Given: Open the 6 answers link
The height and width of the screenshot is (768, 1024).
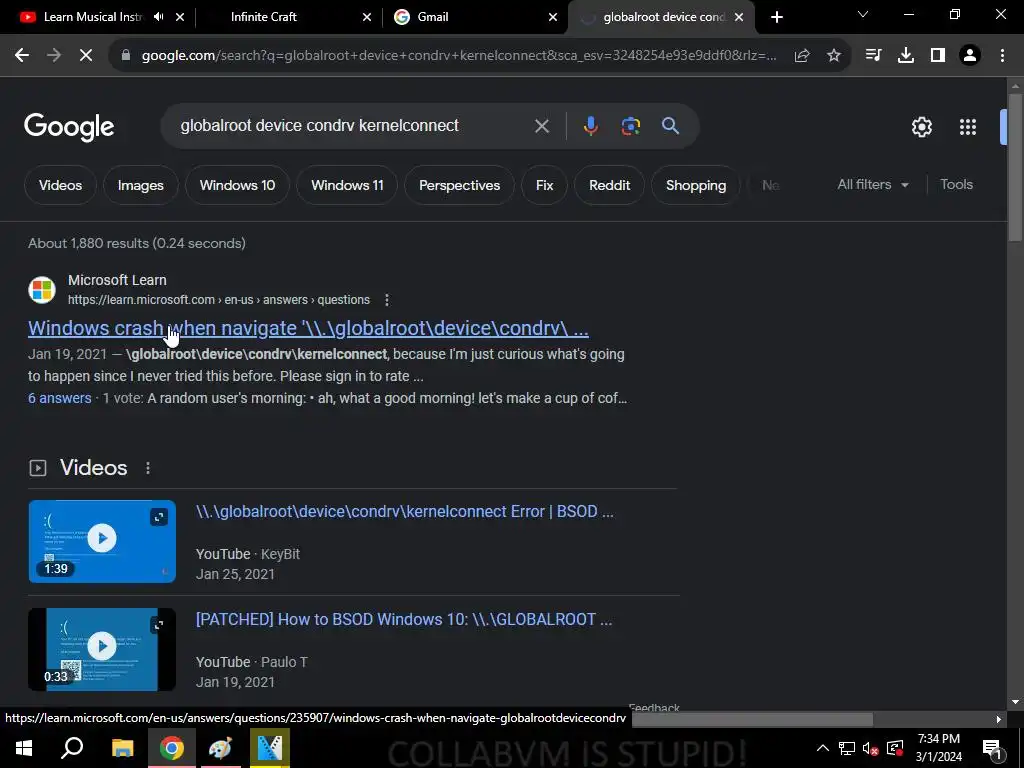Looking at the screenshot, I should tap(59, 398).
